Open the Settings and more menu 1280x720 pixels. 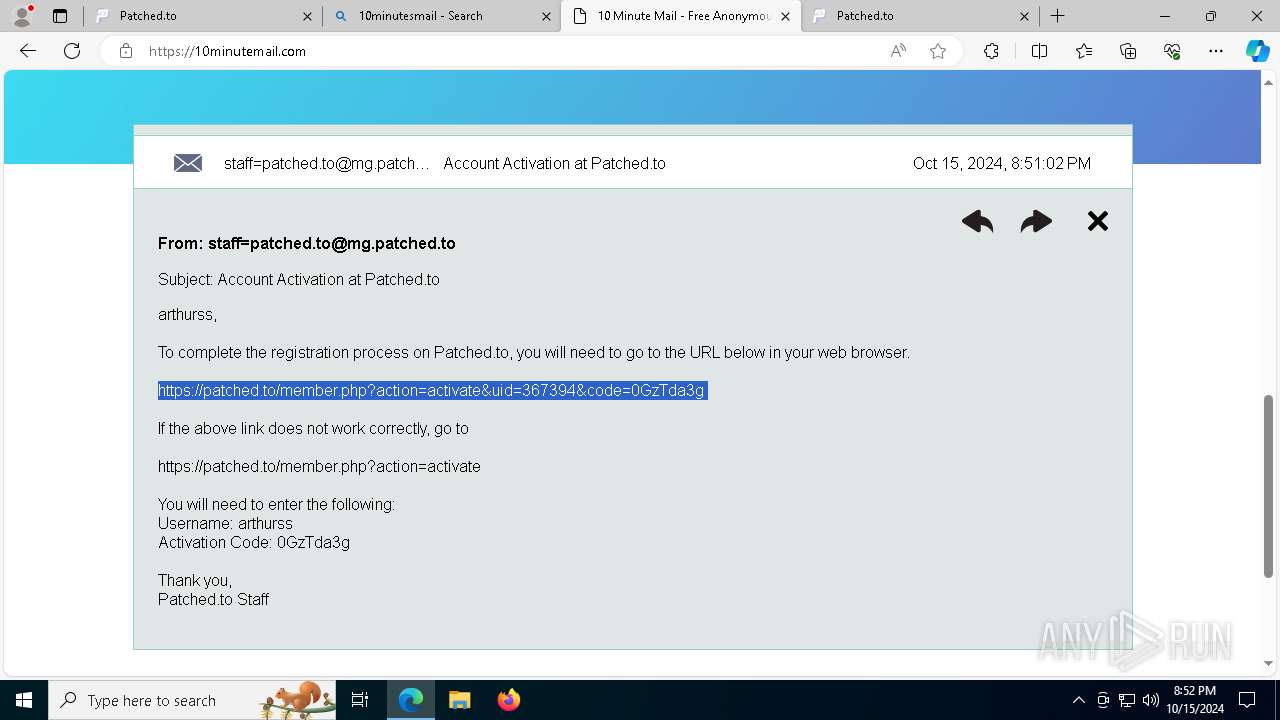point(1216,51)
